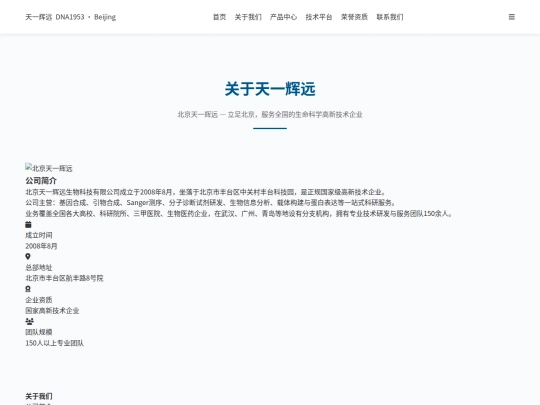This screenshot has height=405, width=540.
Task: Open 技术平台 navigation item
Action: (x=319, y=17)
